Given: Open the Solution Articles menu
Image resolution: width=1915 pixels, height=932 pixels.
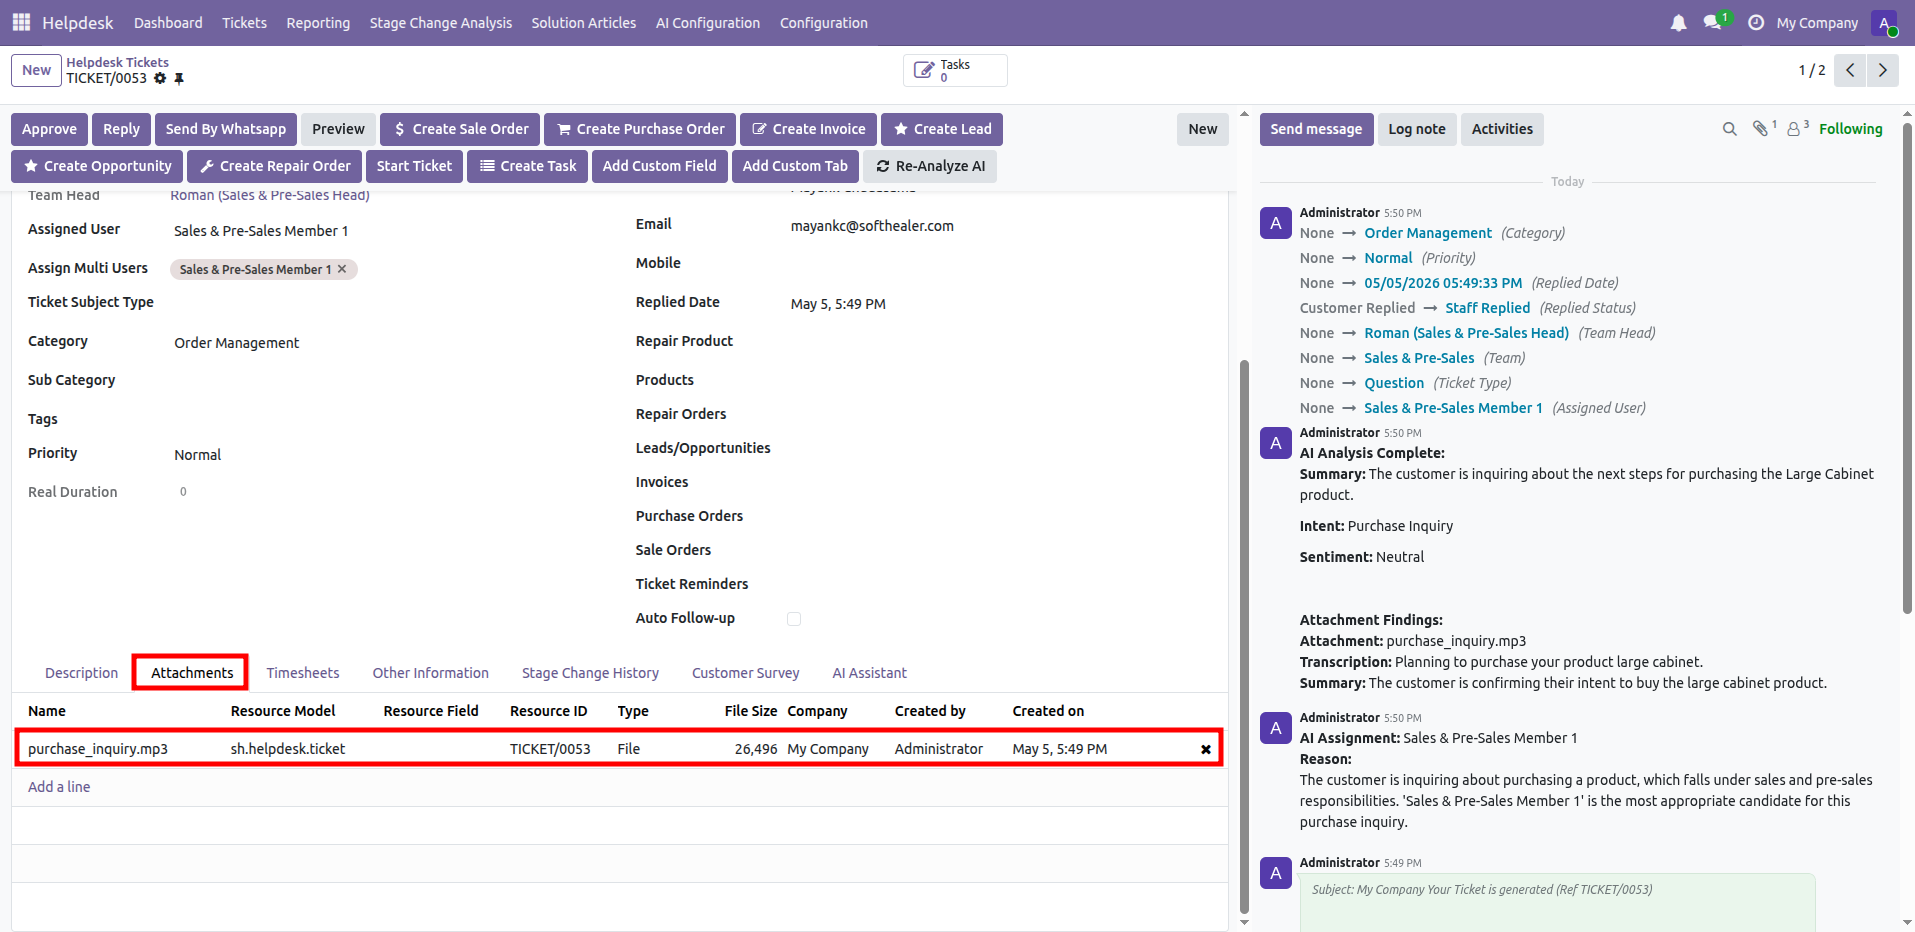Looking at the screenshot, I should (583, 22).
